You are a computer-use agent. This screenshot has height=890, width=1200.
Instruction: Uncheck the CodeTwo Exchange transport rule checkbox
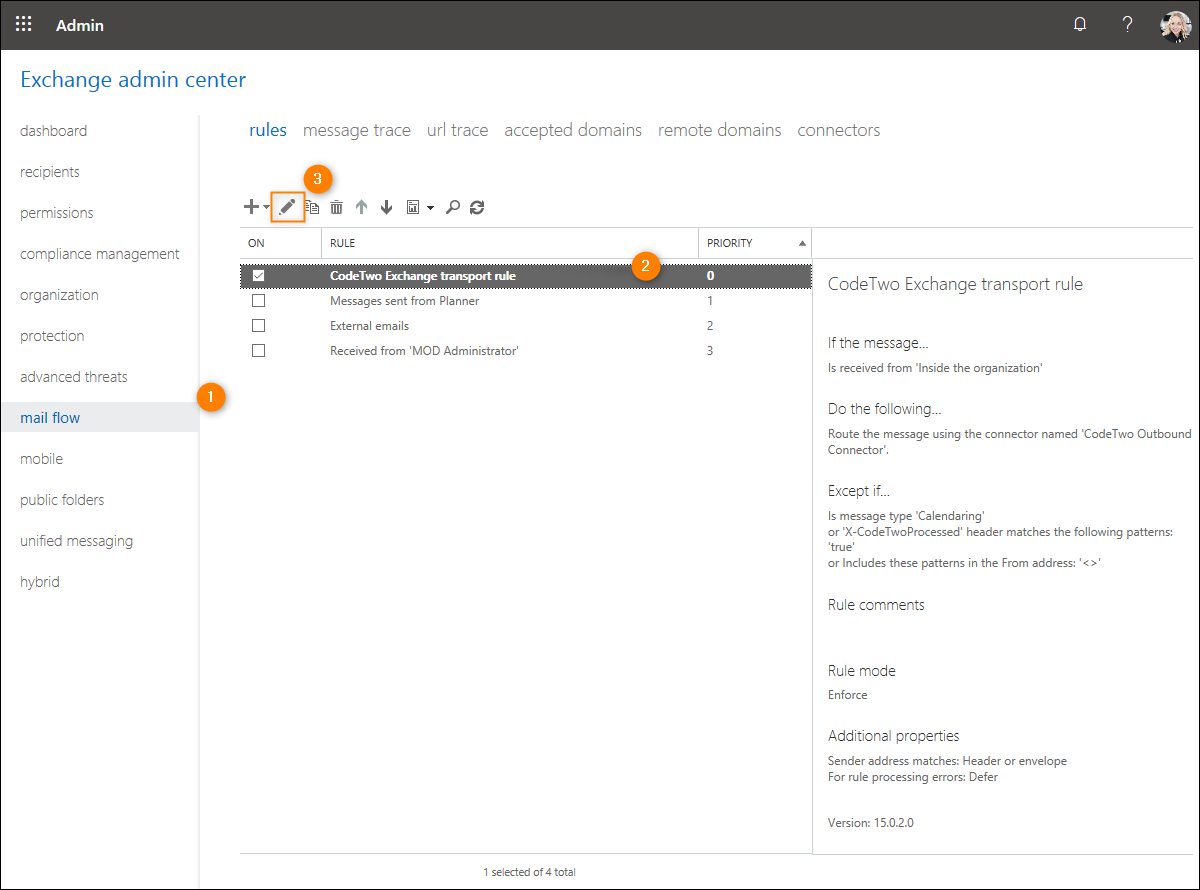point(258,275)
